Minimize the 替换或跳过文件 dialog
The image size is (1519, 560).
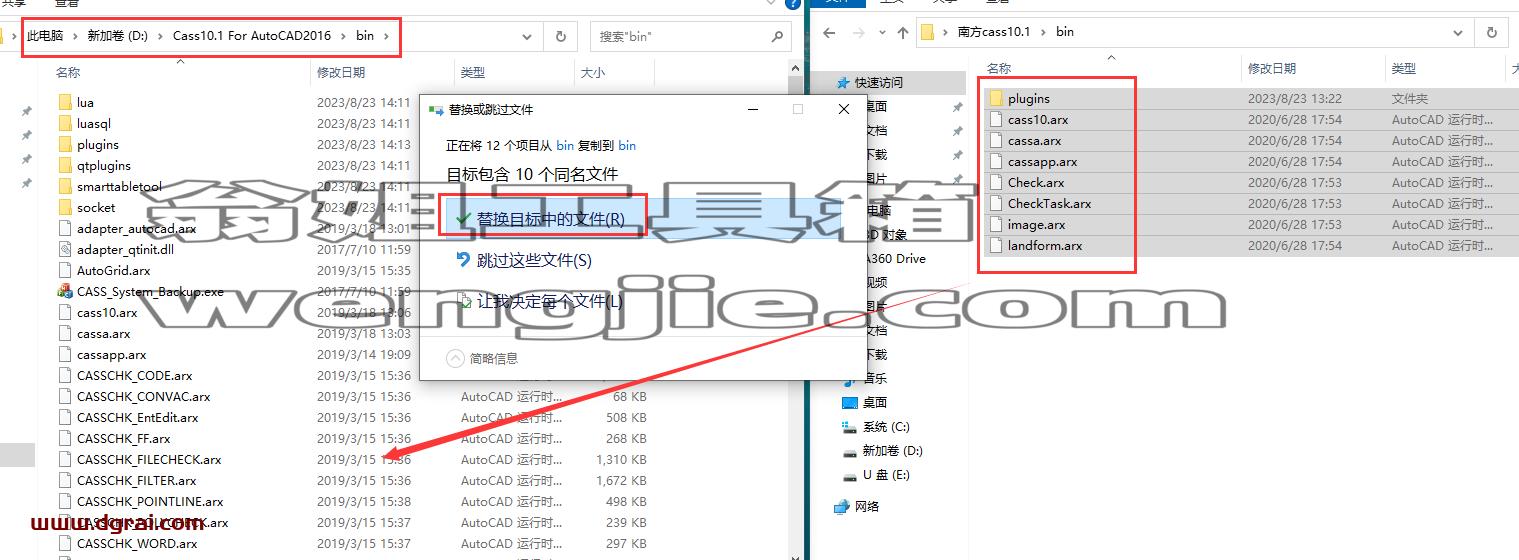pyautogui.click(x=752, y=109)
